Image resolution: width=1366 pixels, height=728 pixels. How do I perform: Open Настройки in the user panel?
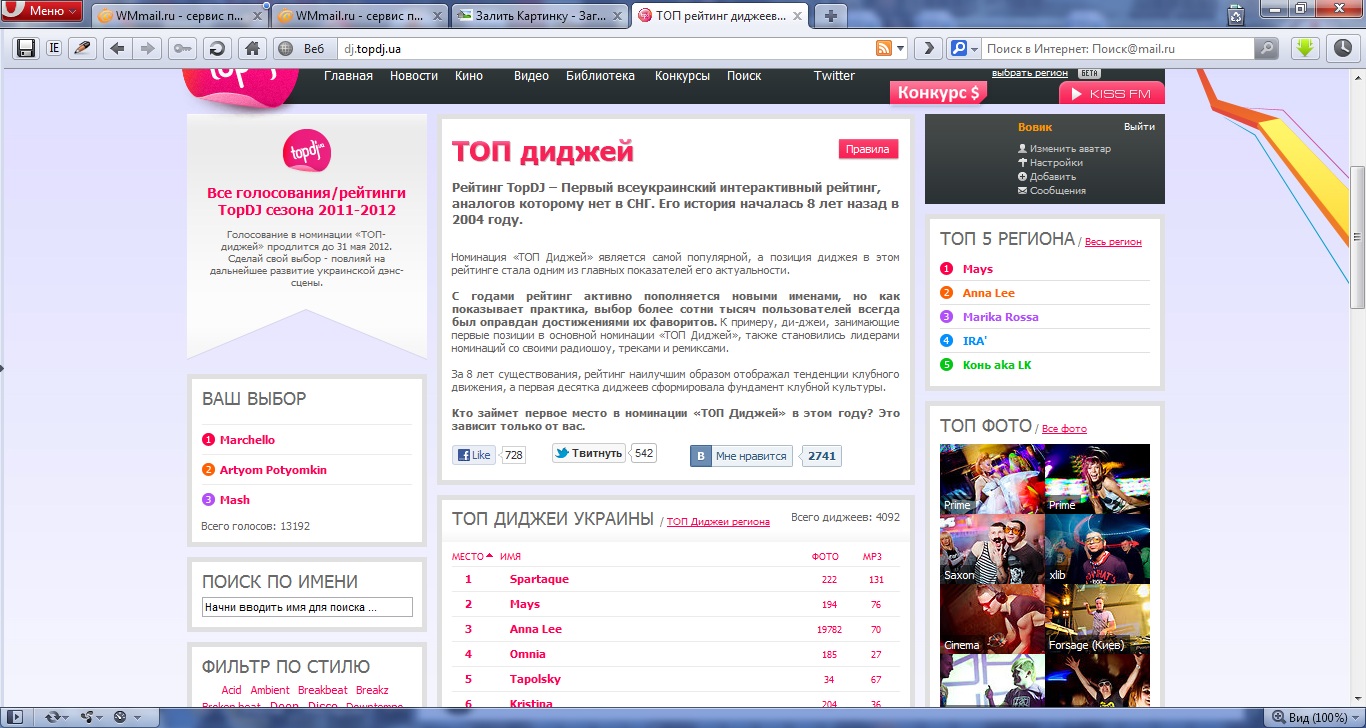tap(1056, 163)
